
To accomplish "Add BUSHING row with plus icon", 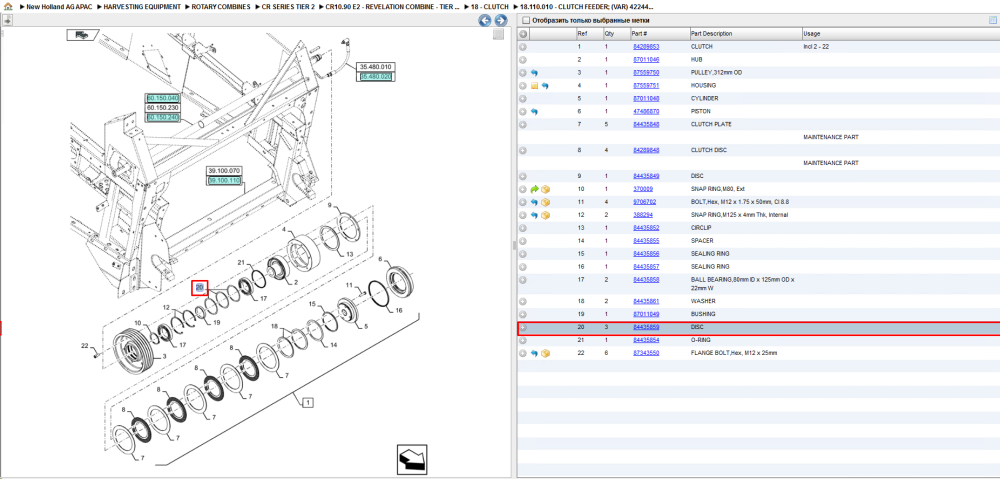I will (x=523, y=314).
